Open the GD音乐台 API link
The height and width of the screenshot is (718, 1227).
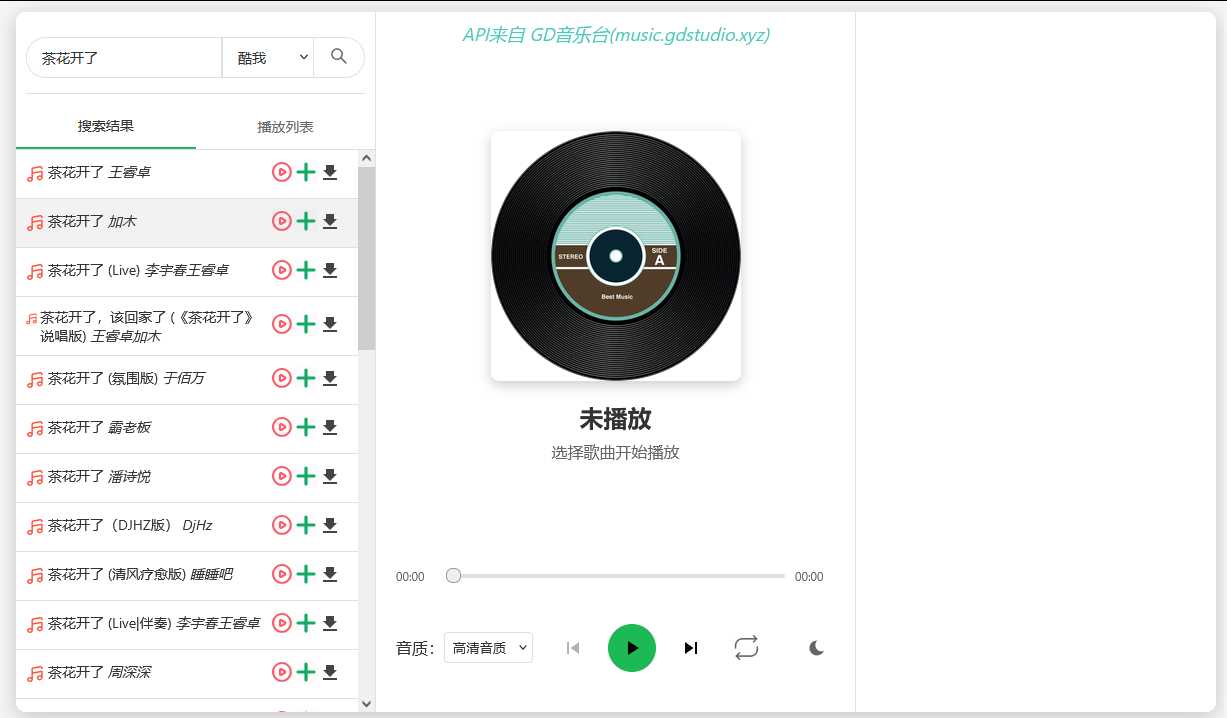615,35
